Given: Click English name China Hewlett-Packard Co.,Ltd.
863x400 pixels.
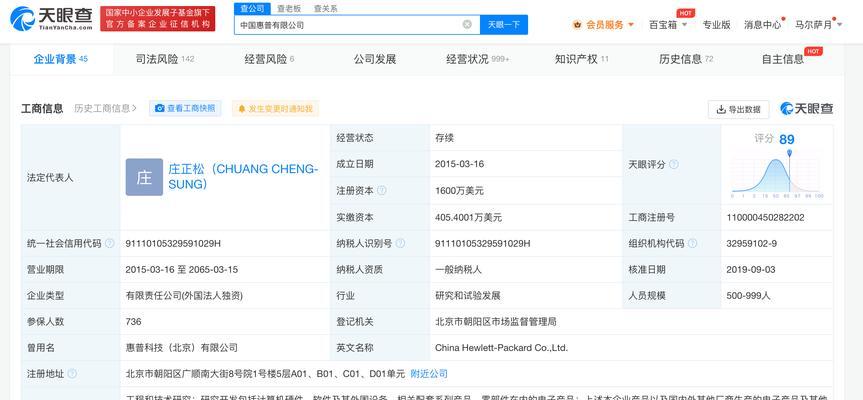Looking at the screenshot, I should (501, 348).
